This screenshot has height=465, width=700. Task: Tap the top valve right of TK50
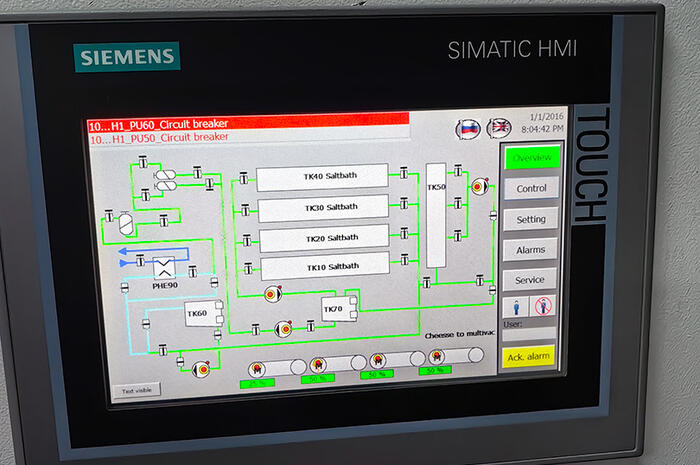[x=458, y=170]
